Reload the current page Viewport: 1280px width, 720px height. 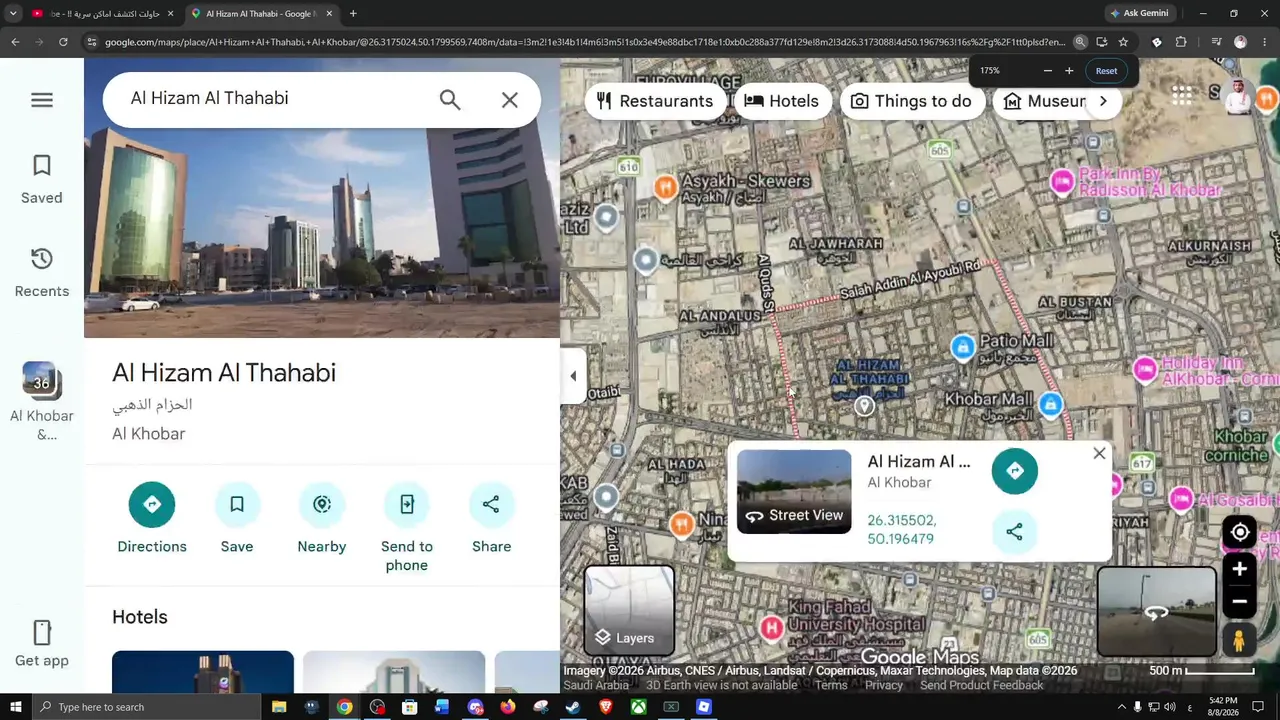pos(63,42)
